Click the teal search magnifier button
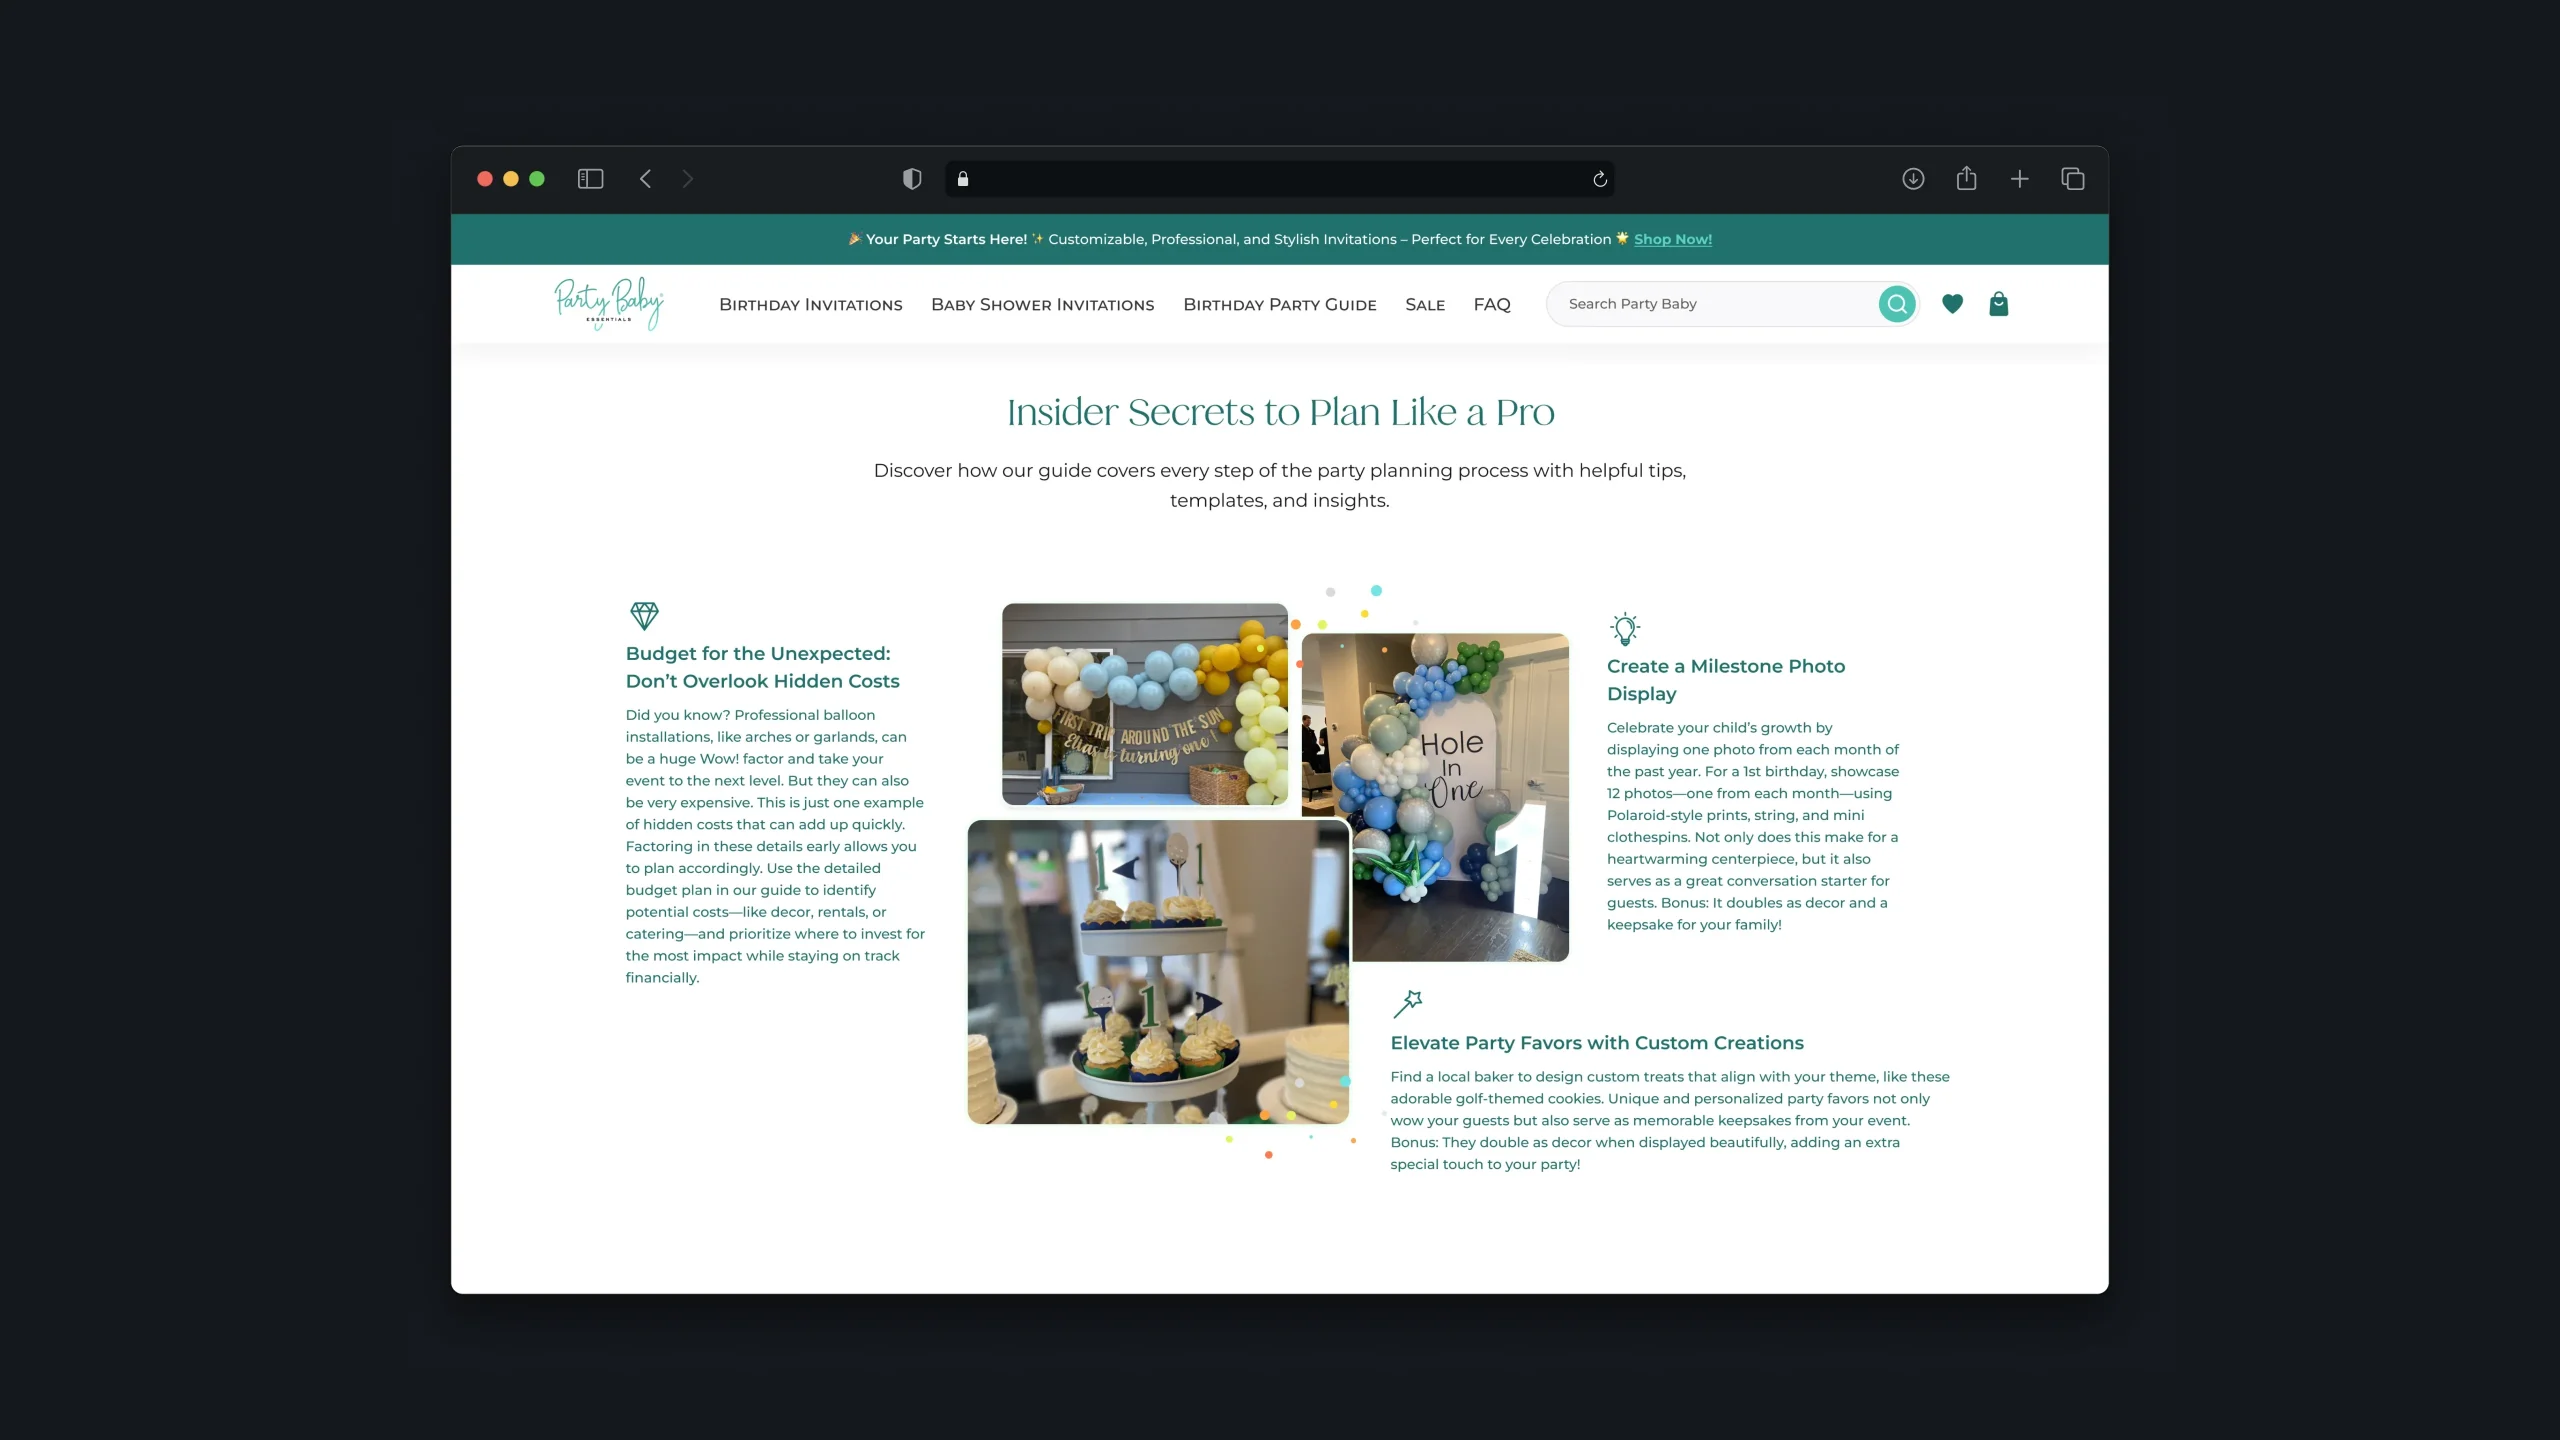This screenshot has height=1440, width=2560. pyautogui.click(x=1897, y=304)
